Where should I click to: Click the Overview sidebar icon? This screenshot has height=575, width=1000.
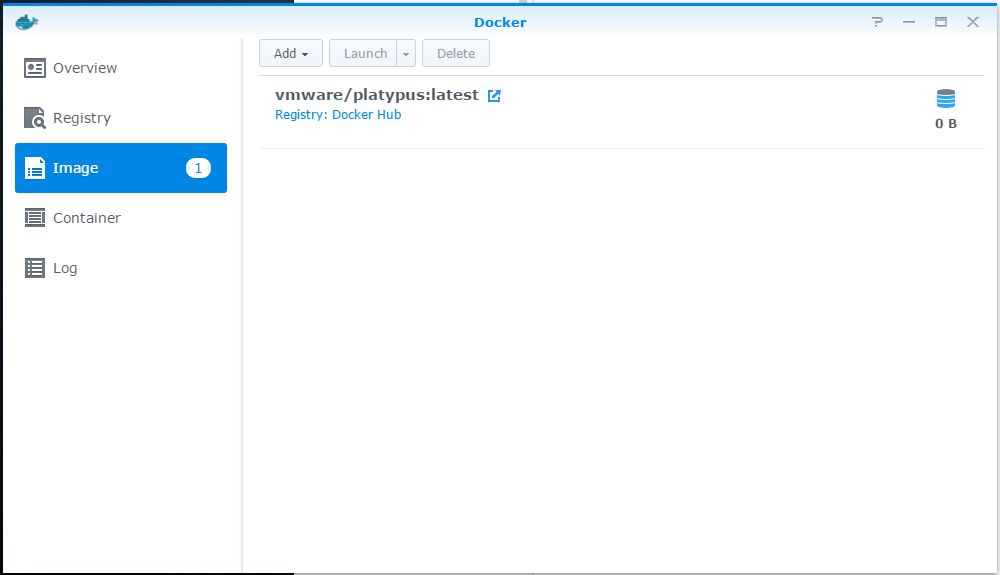pyautogui.click(x=35, y=68)
